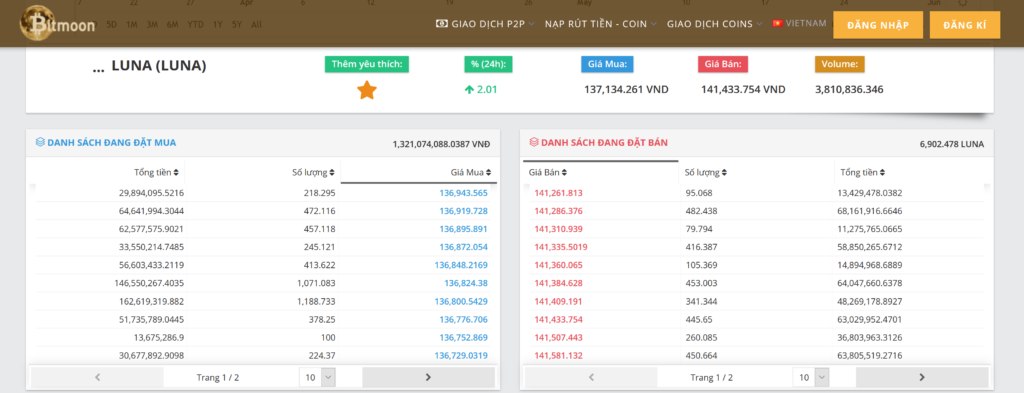Go to previous page of sell list

coord(591,377)
